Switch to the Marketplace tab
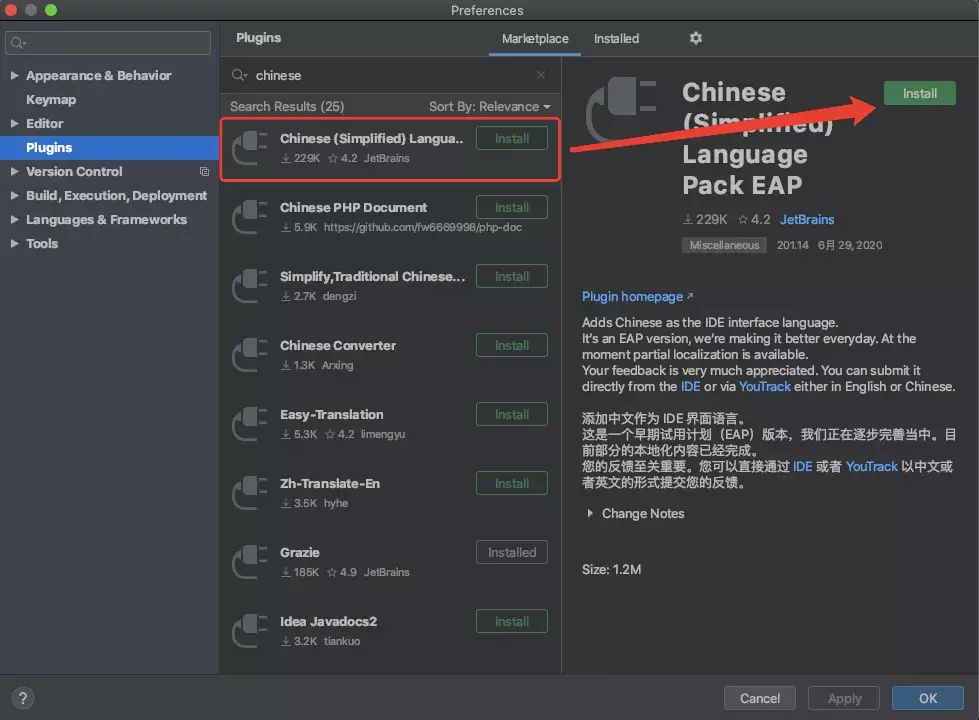The width and height of the screenshot is (979, 720). (x=535, y=39)
